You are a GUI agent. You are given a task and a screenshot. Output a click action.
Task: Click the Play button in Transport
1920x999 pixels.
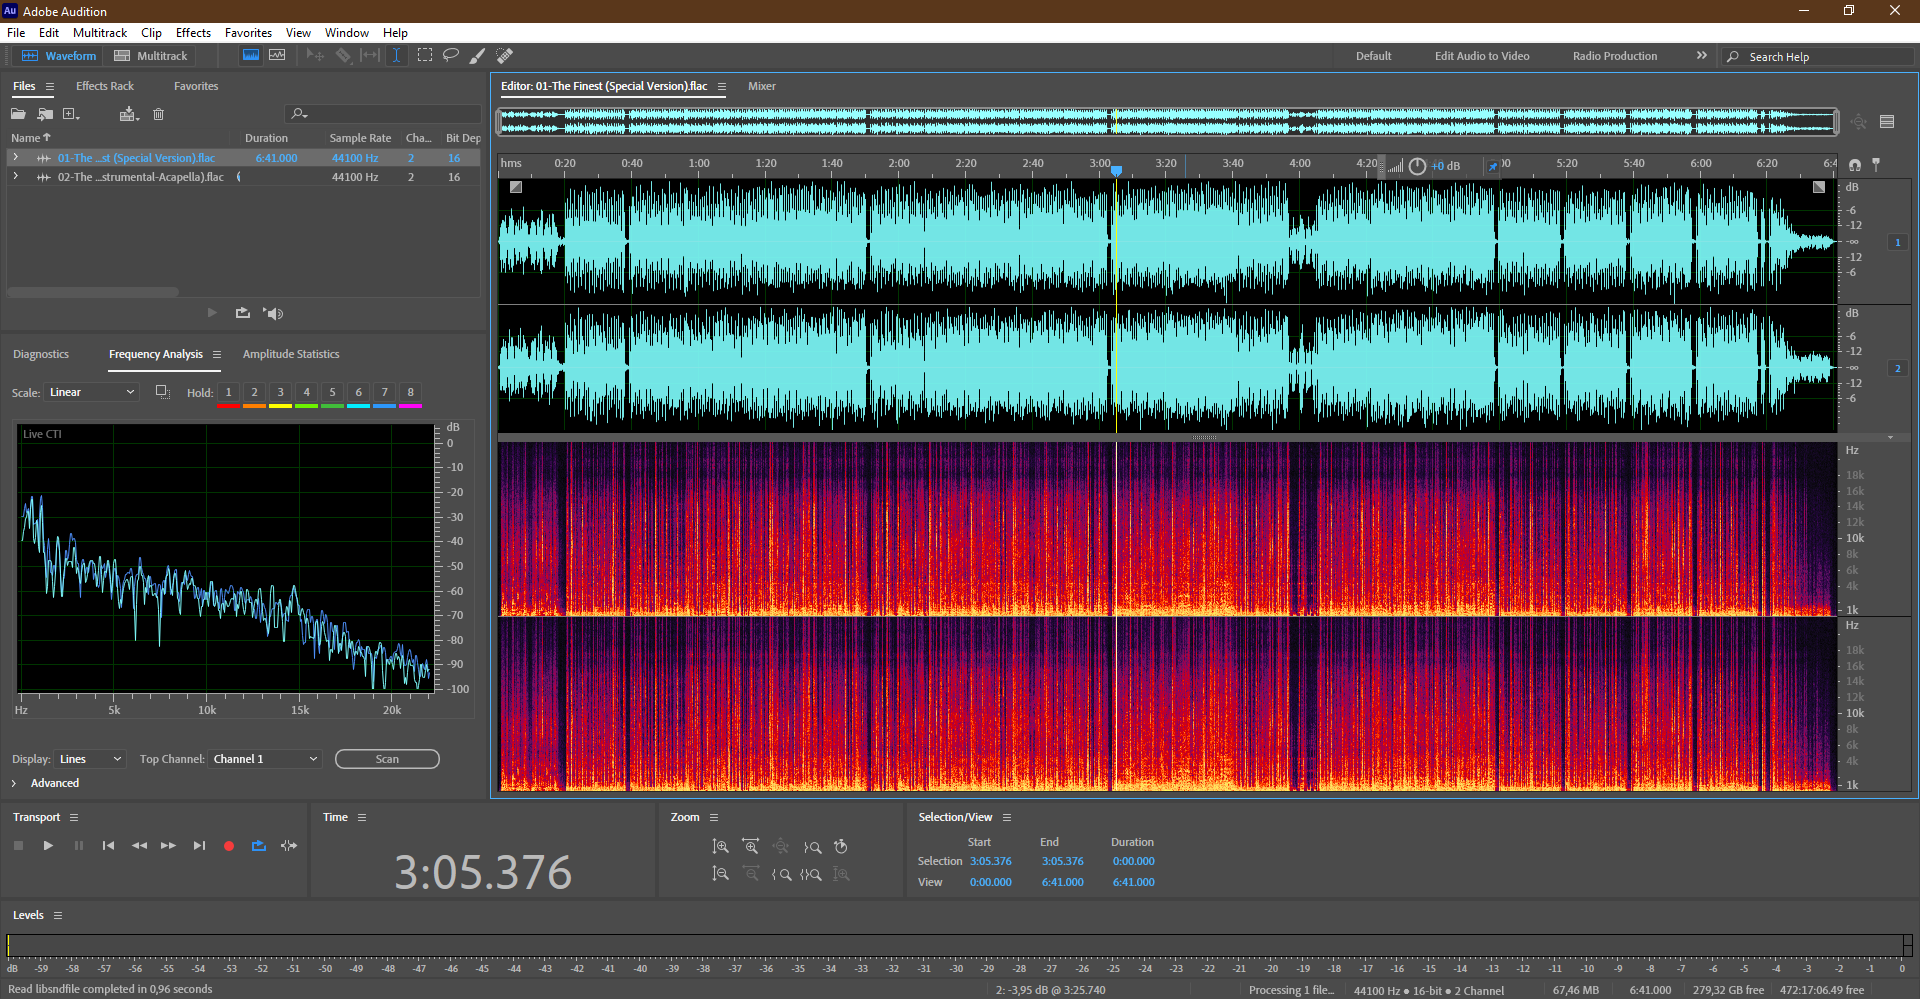pyautogui.click(x=48, y=846)
